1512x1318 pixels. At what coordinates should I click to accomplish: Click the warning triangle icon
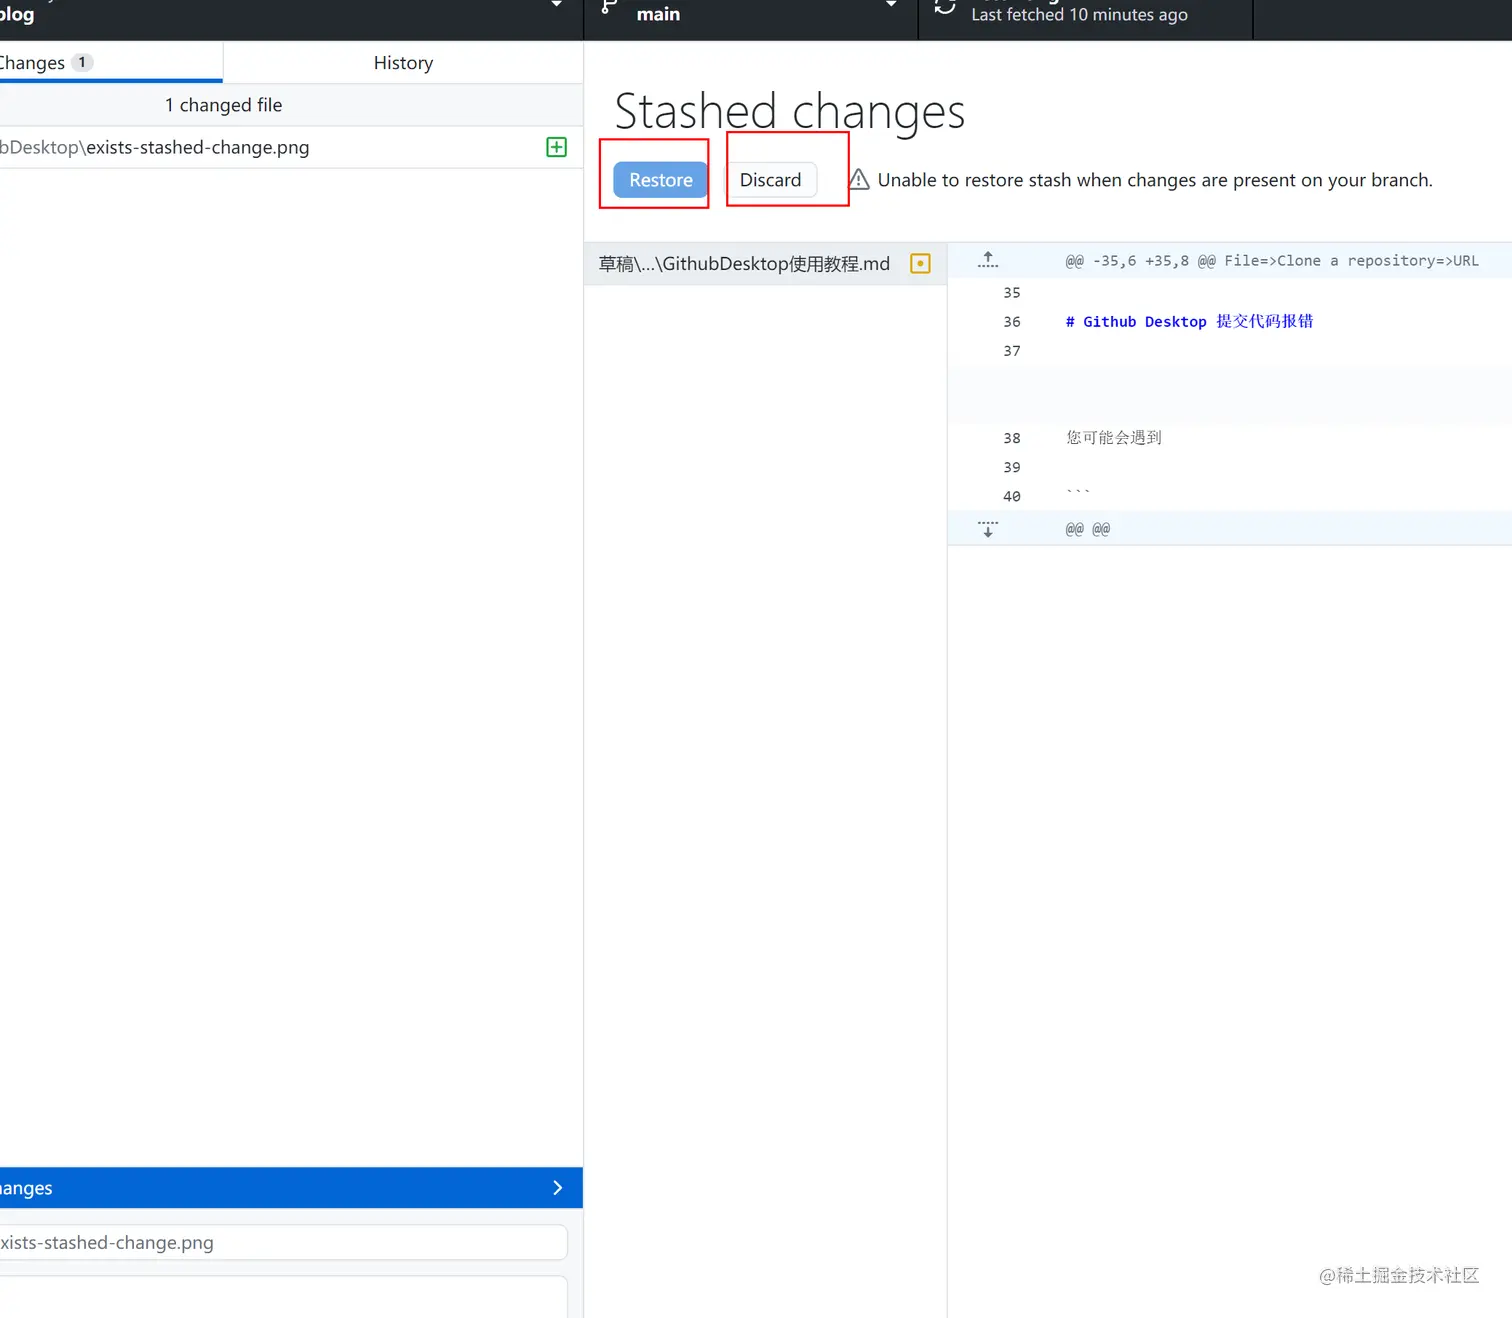(859, 180)
